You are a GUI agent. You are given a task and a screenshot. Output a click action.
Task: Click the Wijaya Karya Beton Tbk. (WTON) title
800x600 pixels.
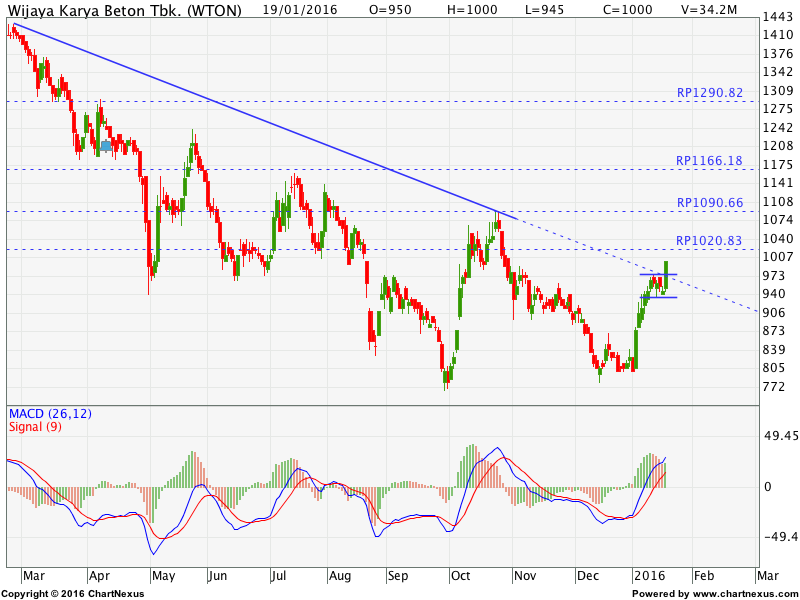point(124,10)
